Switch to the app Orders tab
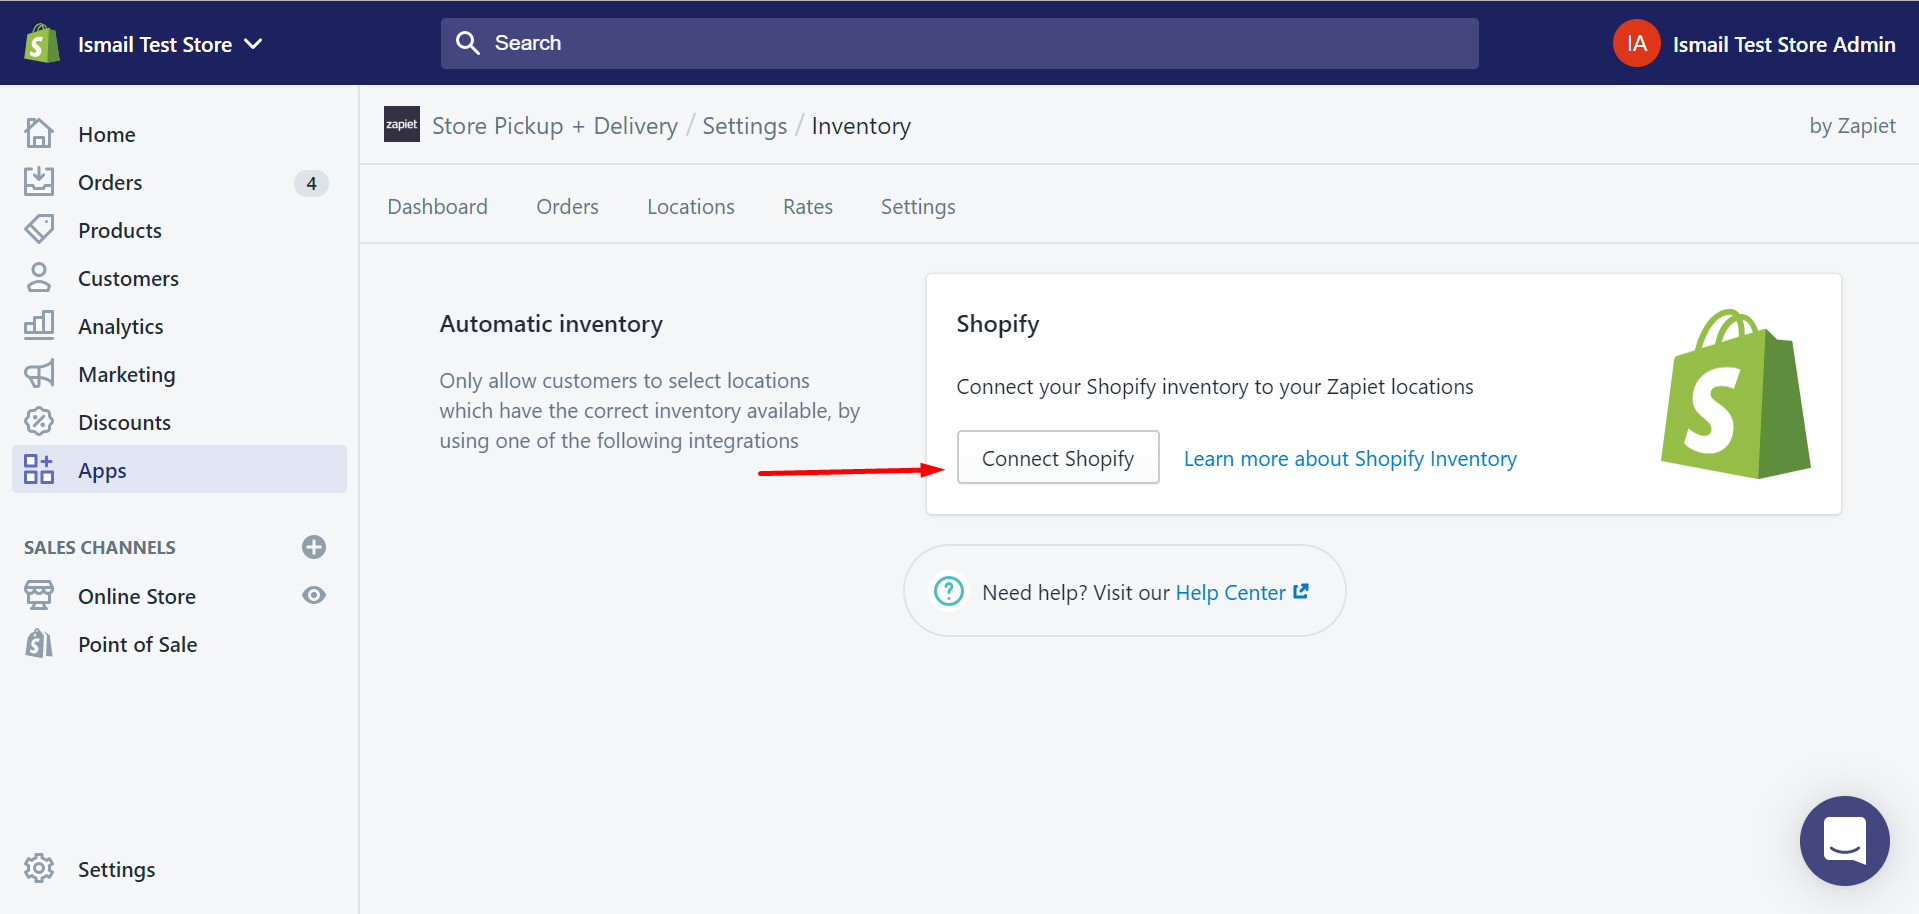The width and height of the screenshot is (1919, 914). pos(567,206)
